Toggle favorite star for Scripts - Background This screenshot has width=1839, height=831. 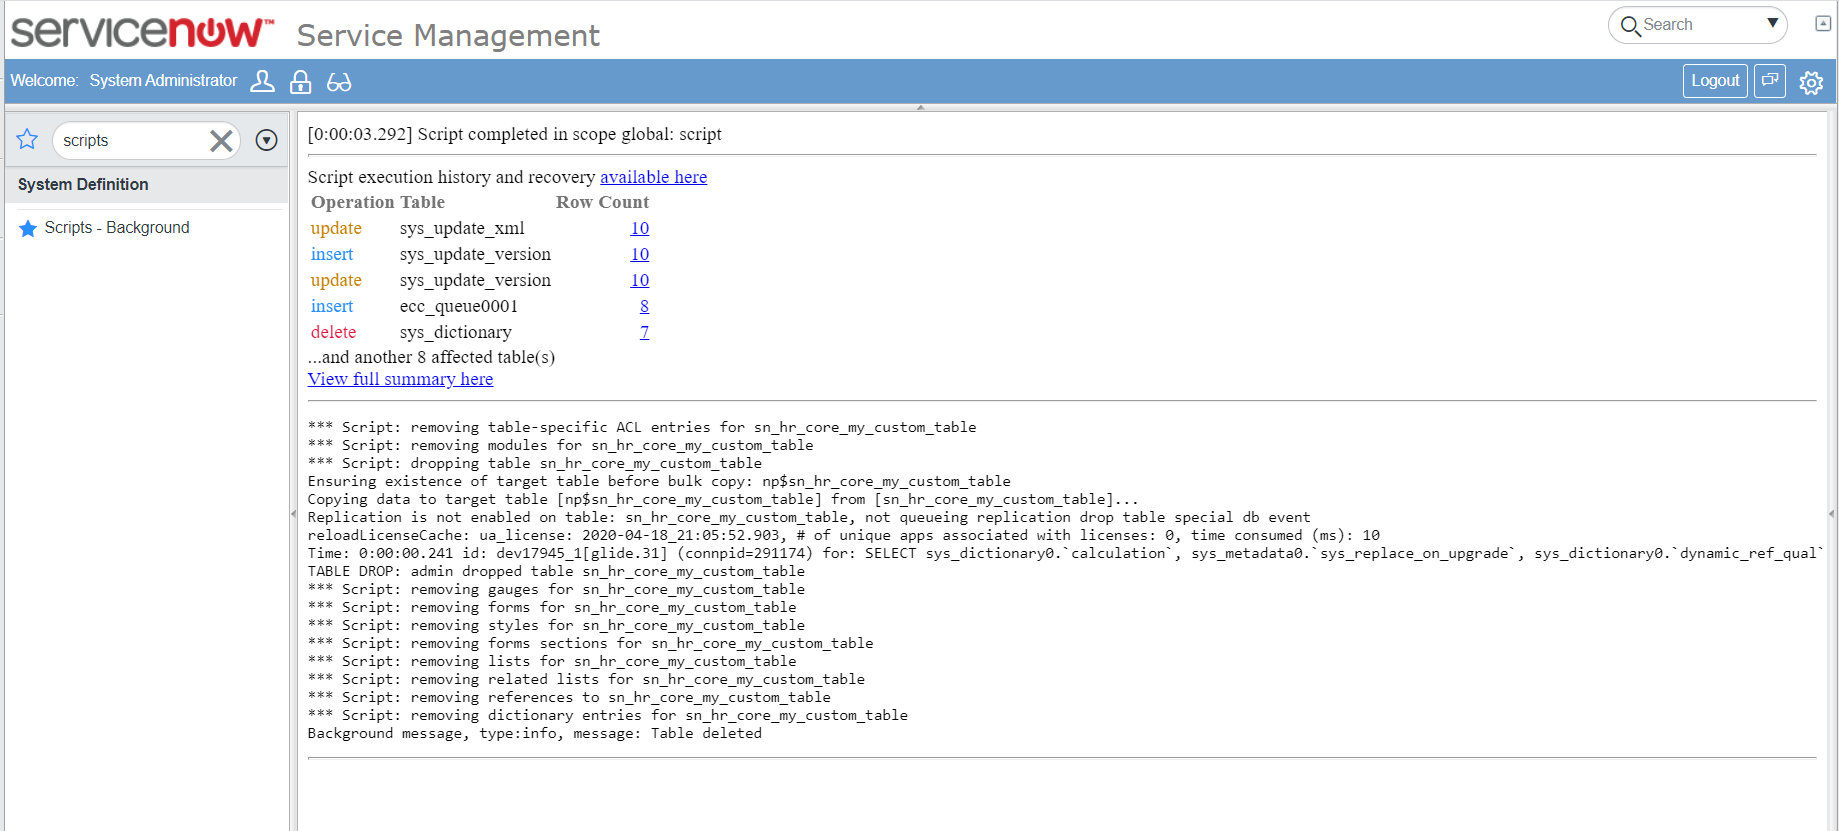[x=28, y=229]
